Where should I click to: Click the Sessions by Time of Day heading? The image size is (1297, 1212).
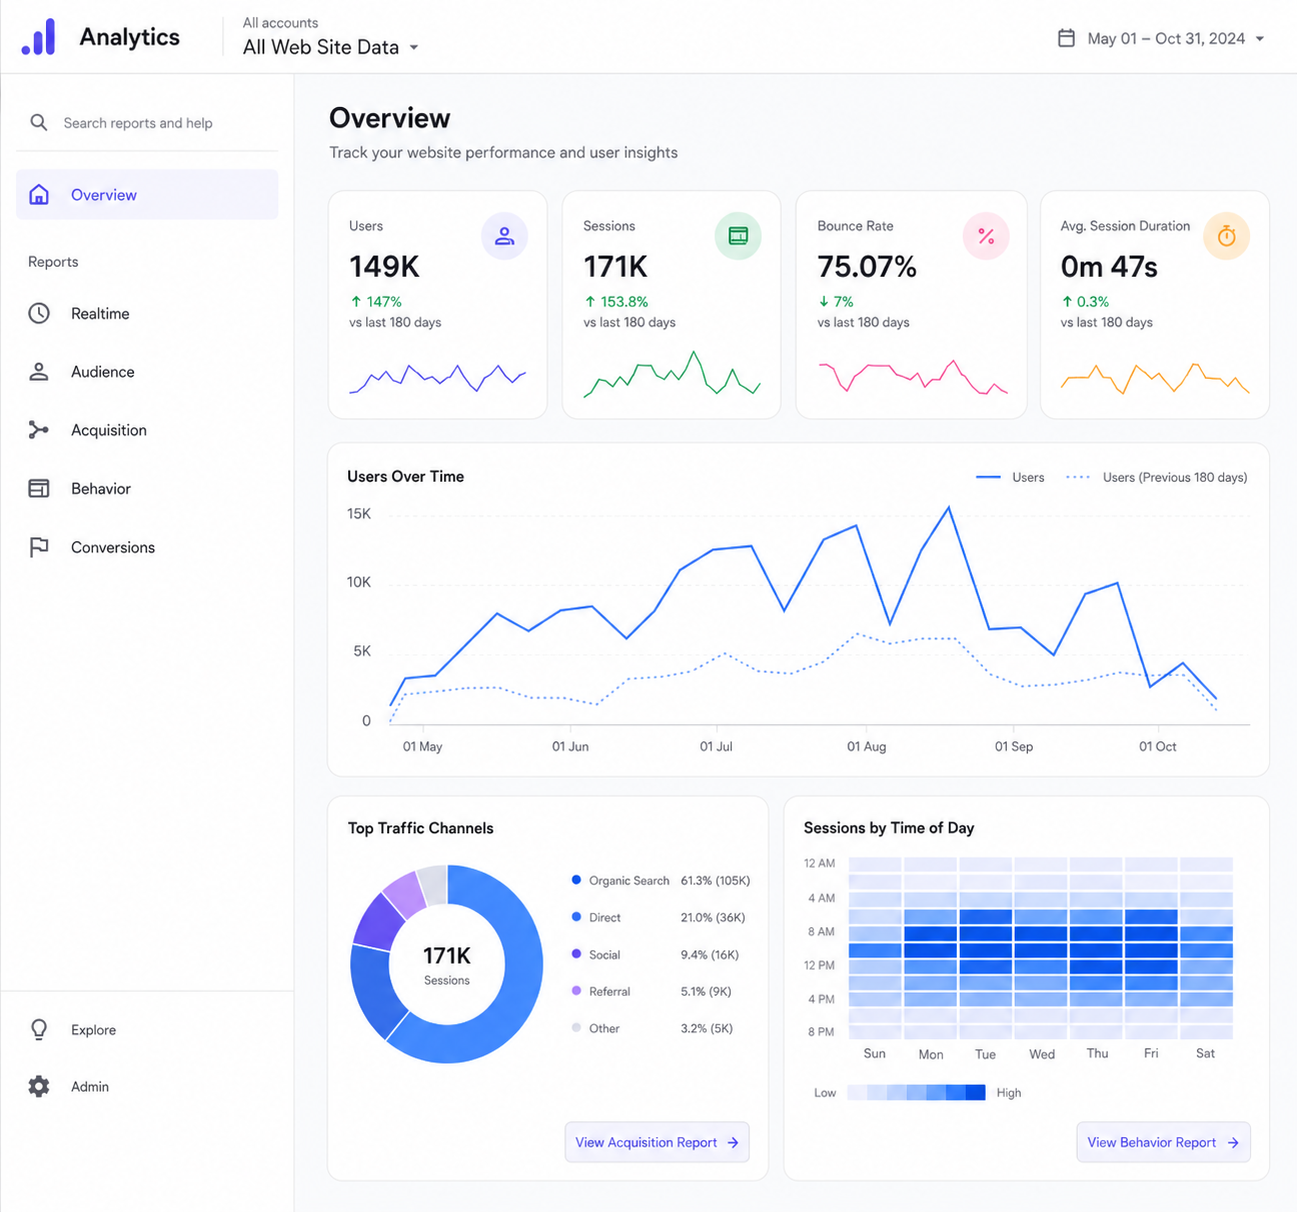pyautogui.click(x=889, y=828)
